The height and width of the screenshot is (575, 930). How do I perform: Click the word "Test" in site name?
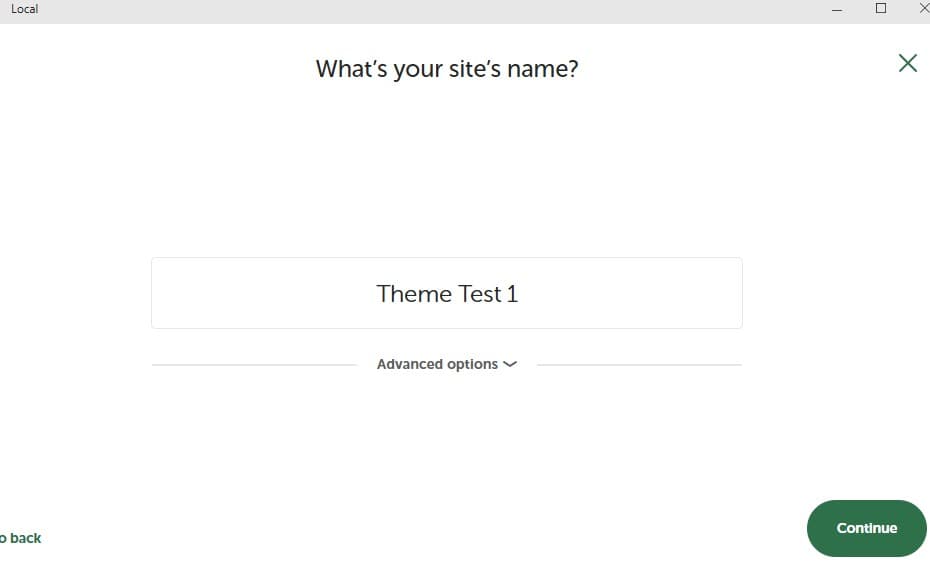coord(479,293)
